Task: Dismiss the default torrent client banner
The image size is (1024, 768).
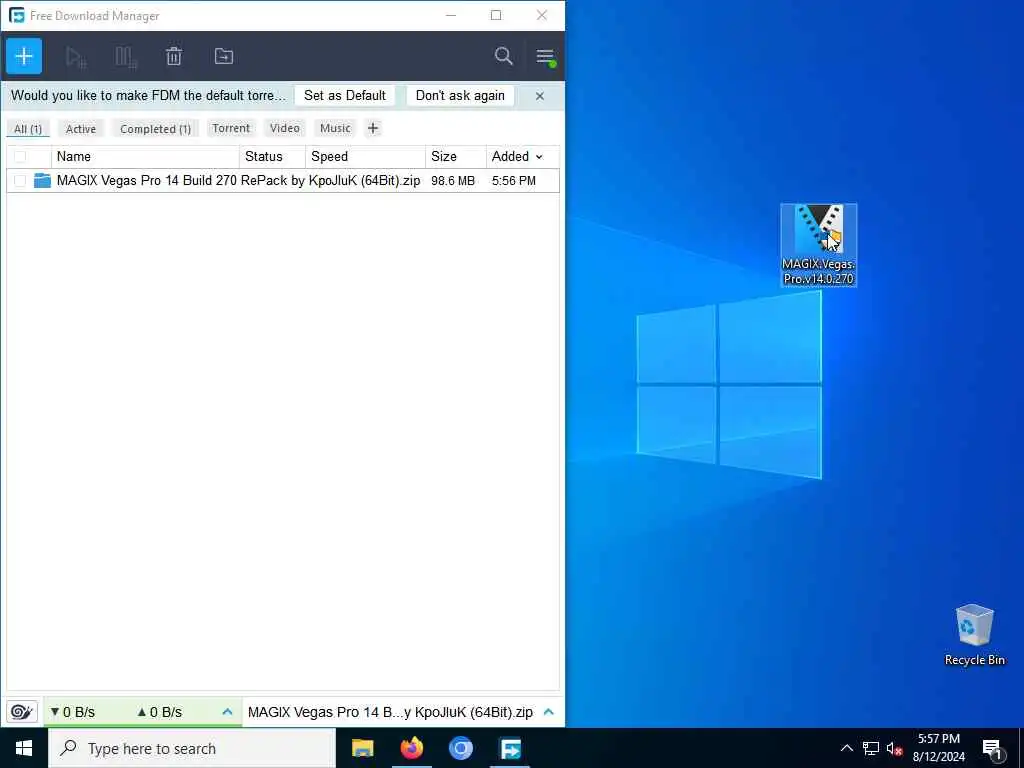Action: click(539, 96)
